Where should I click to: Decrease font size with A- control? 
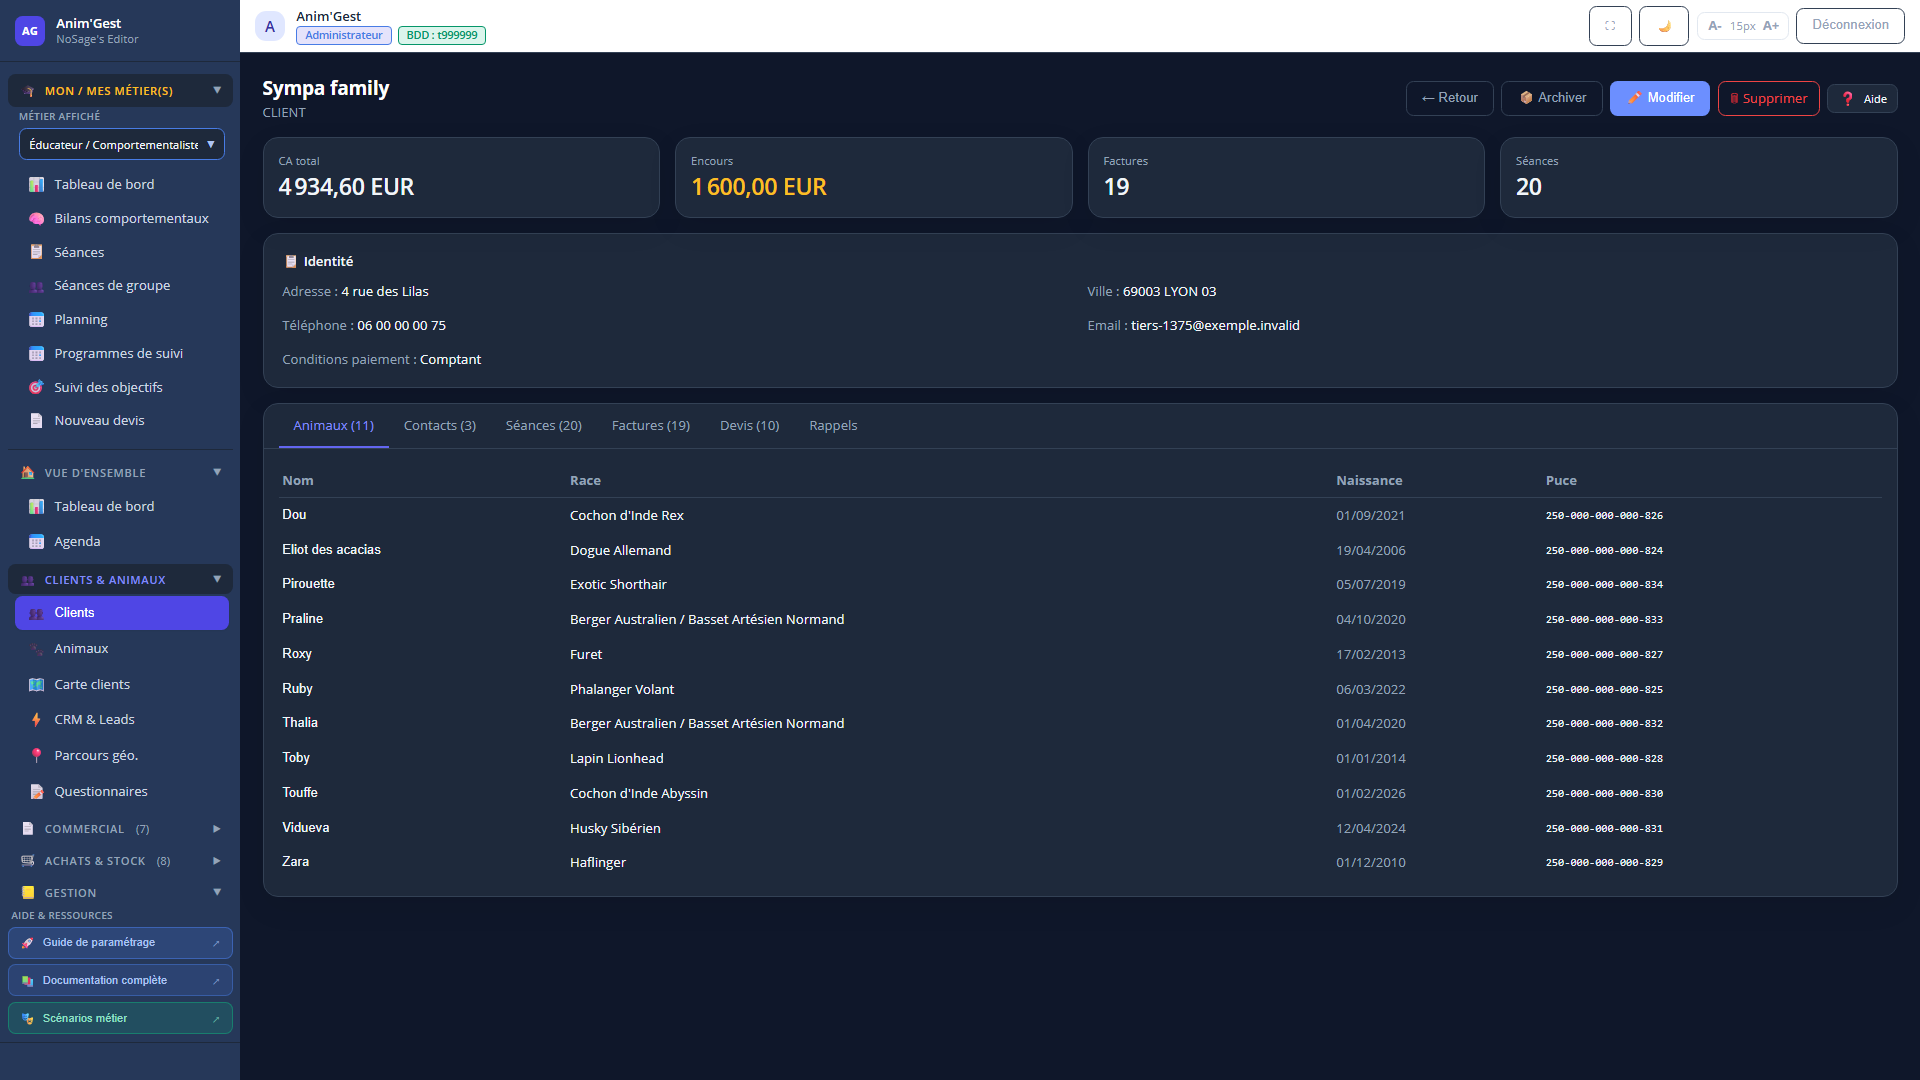(1714, 26)
